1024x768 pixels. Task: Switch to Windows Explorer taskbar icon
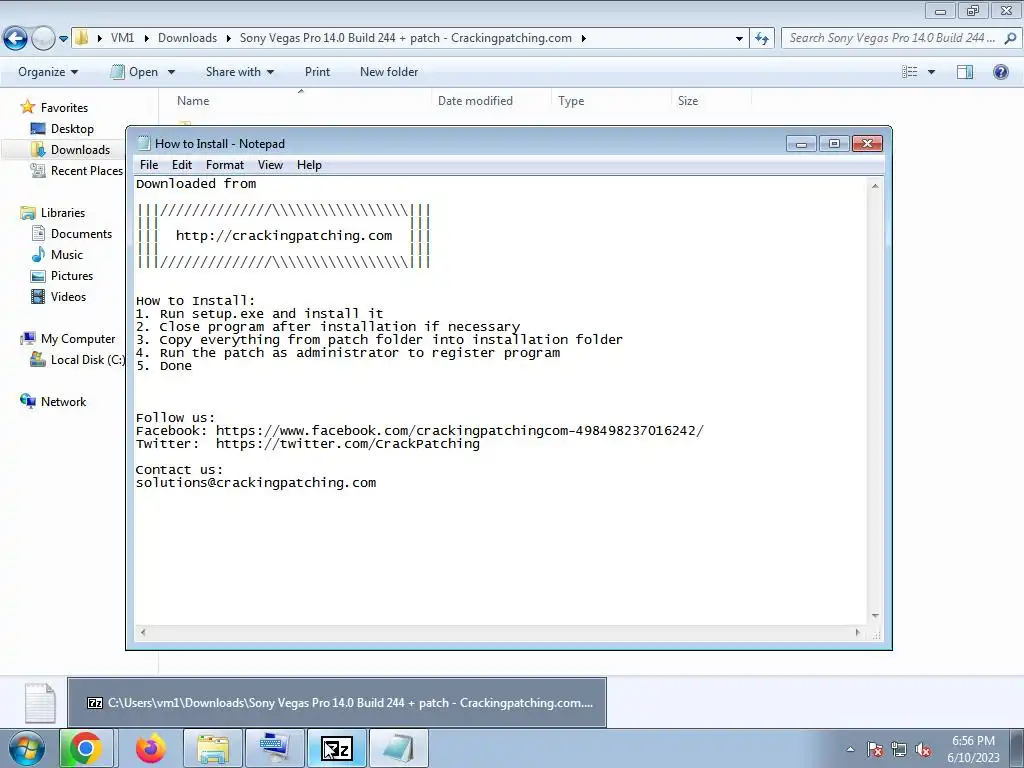(x=213, y=748)
